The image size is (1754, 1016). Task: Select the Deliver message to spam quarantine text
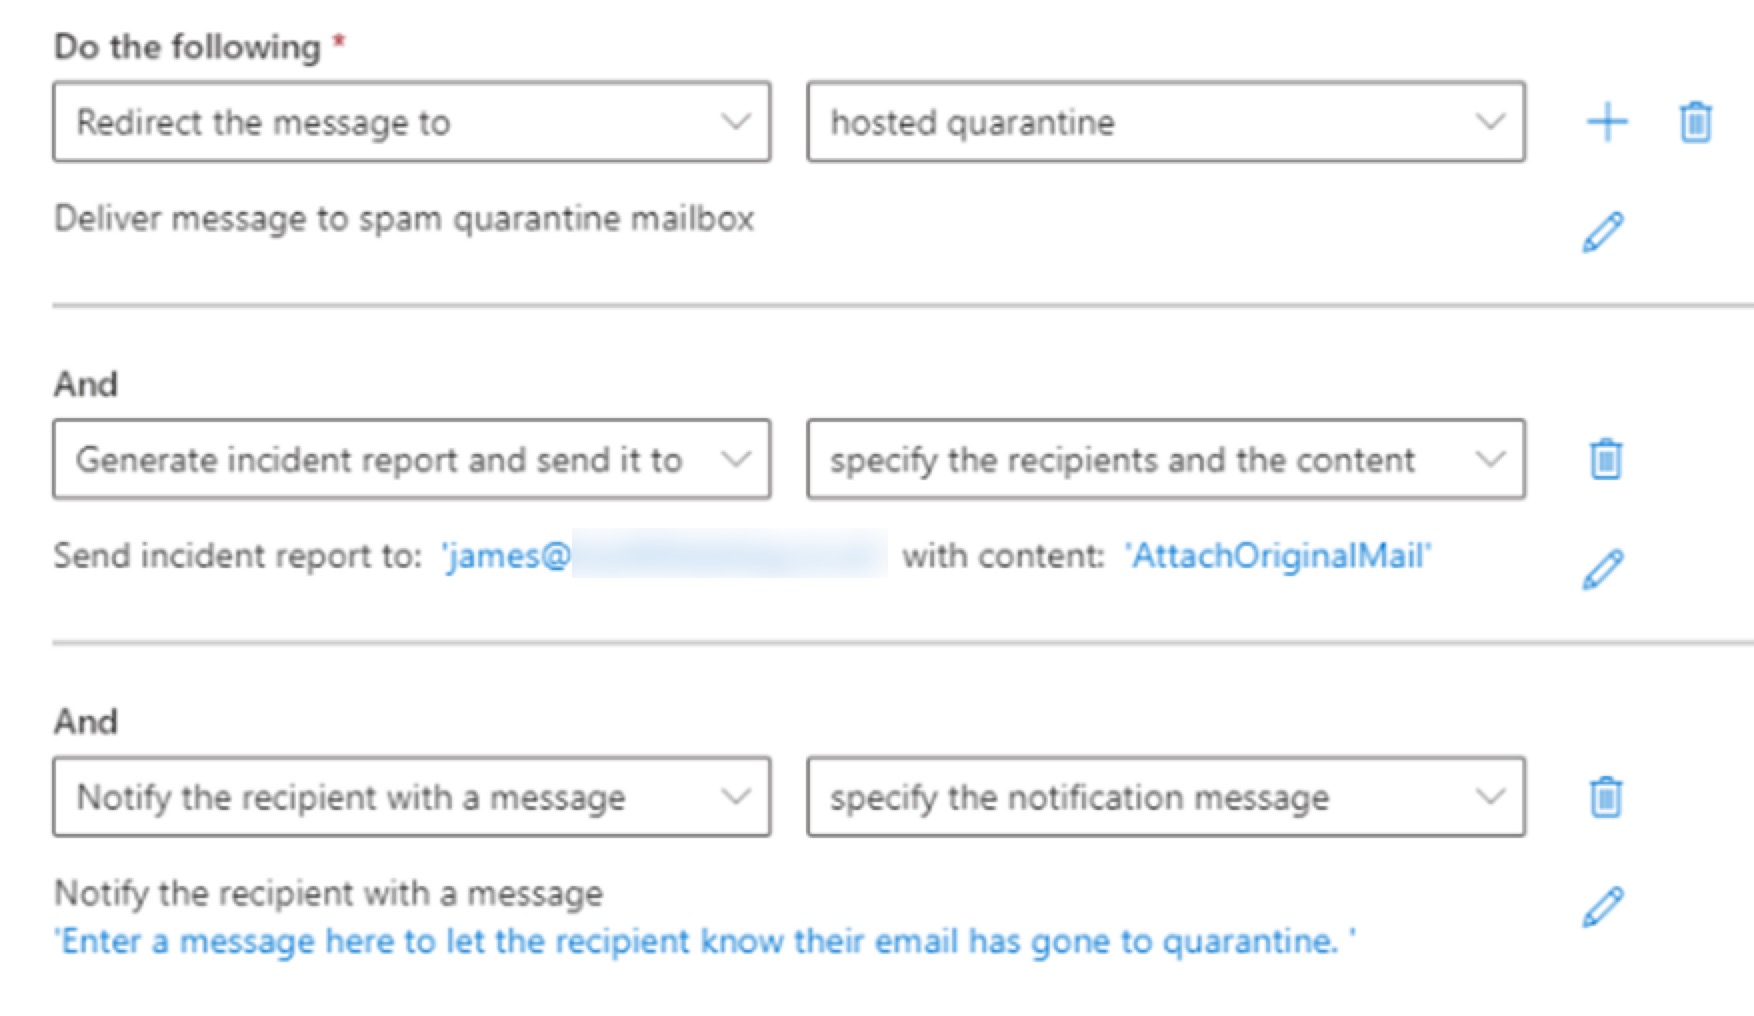[404, 218]
